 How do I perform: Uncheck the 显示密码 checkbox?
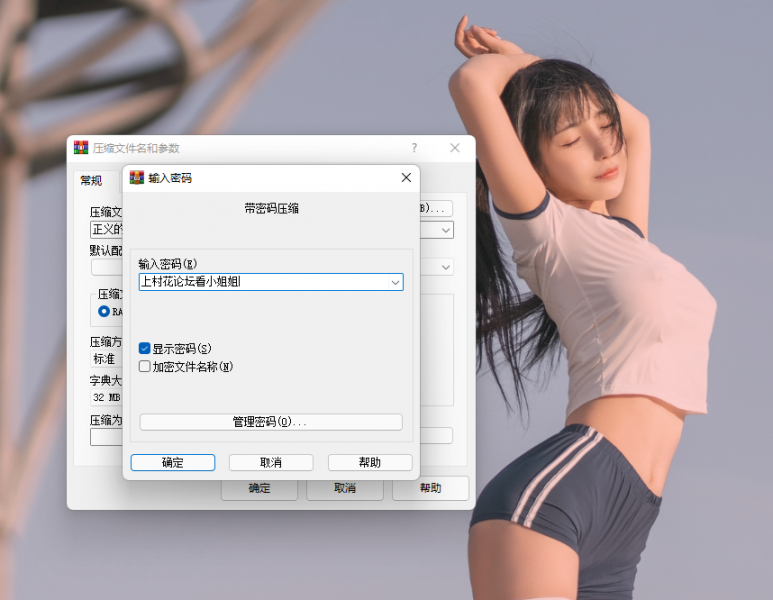tap(145, 349)
